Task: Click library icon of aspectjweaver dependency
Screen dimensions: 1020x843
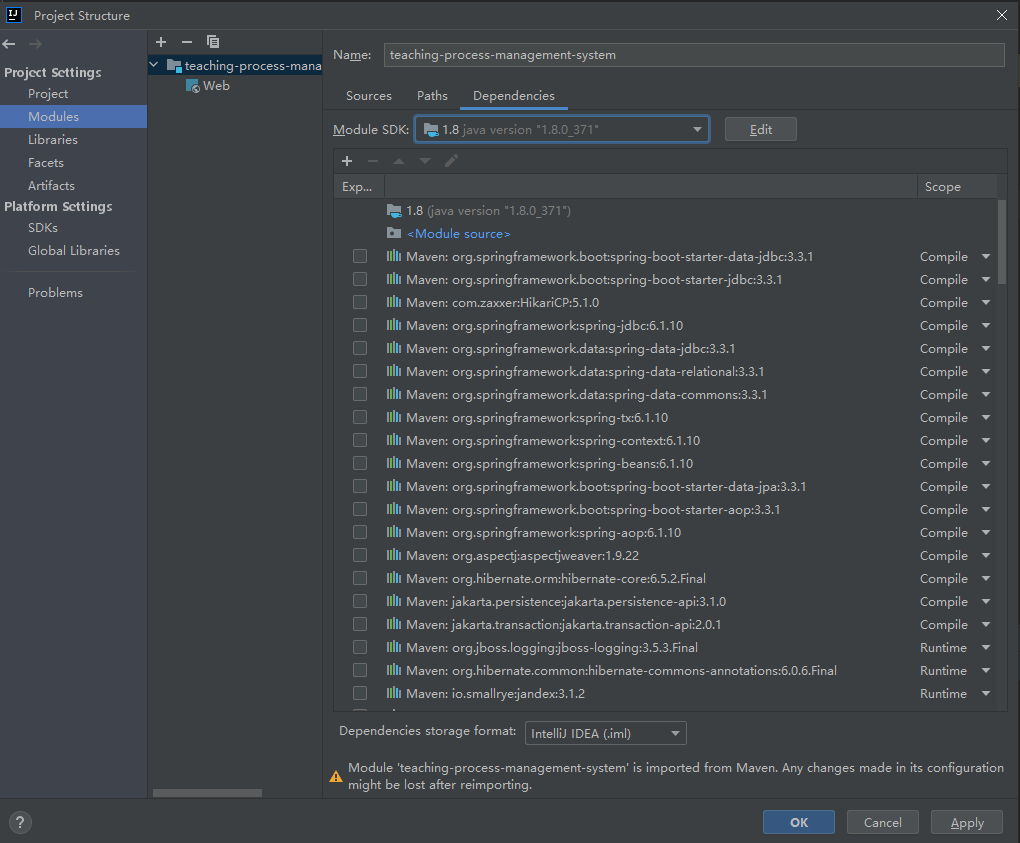Action: point(394,555)
